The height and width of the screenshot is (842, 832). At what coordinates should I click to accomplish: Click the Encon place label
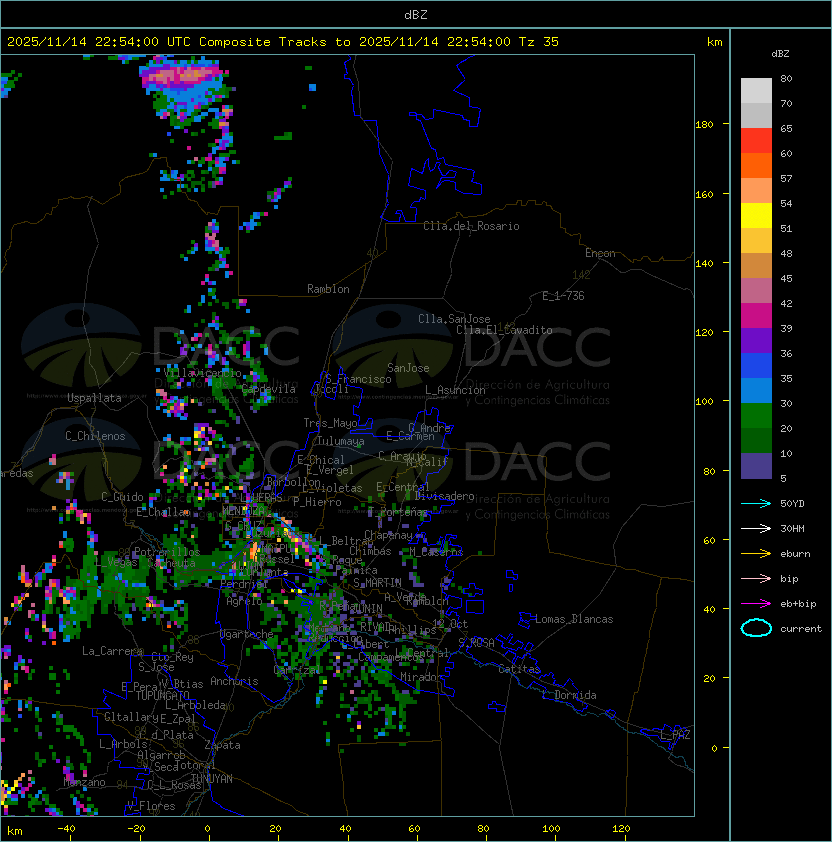tap(600, 253)
